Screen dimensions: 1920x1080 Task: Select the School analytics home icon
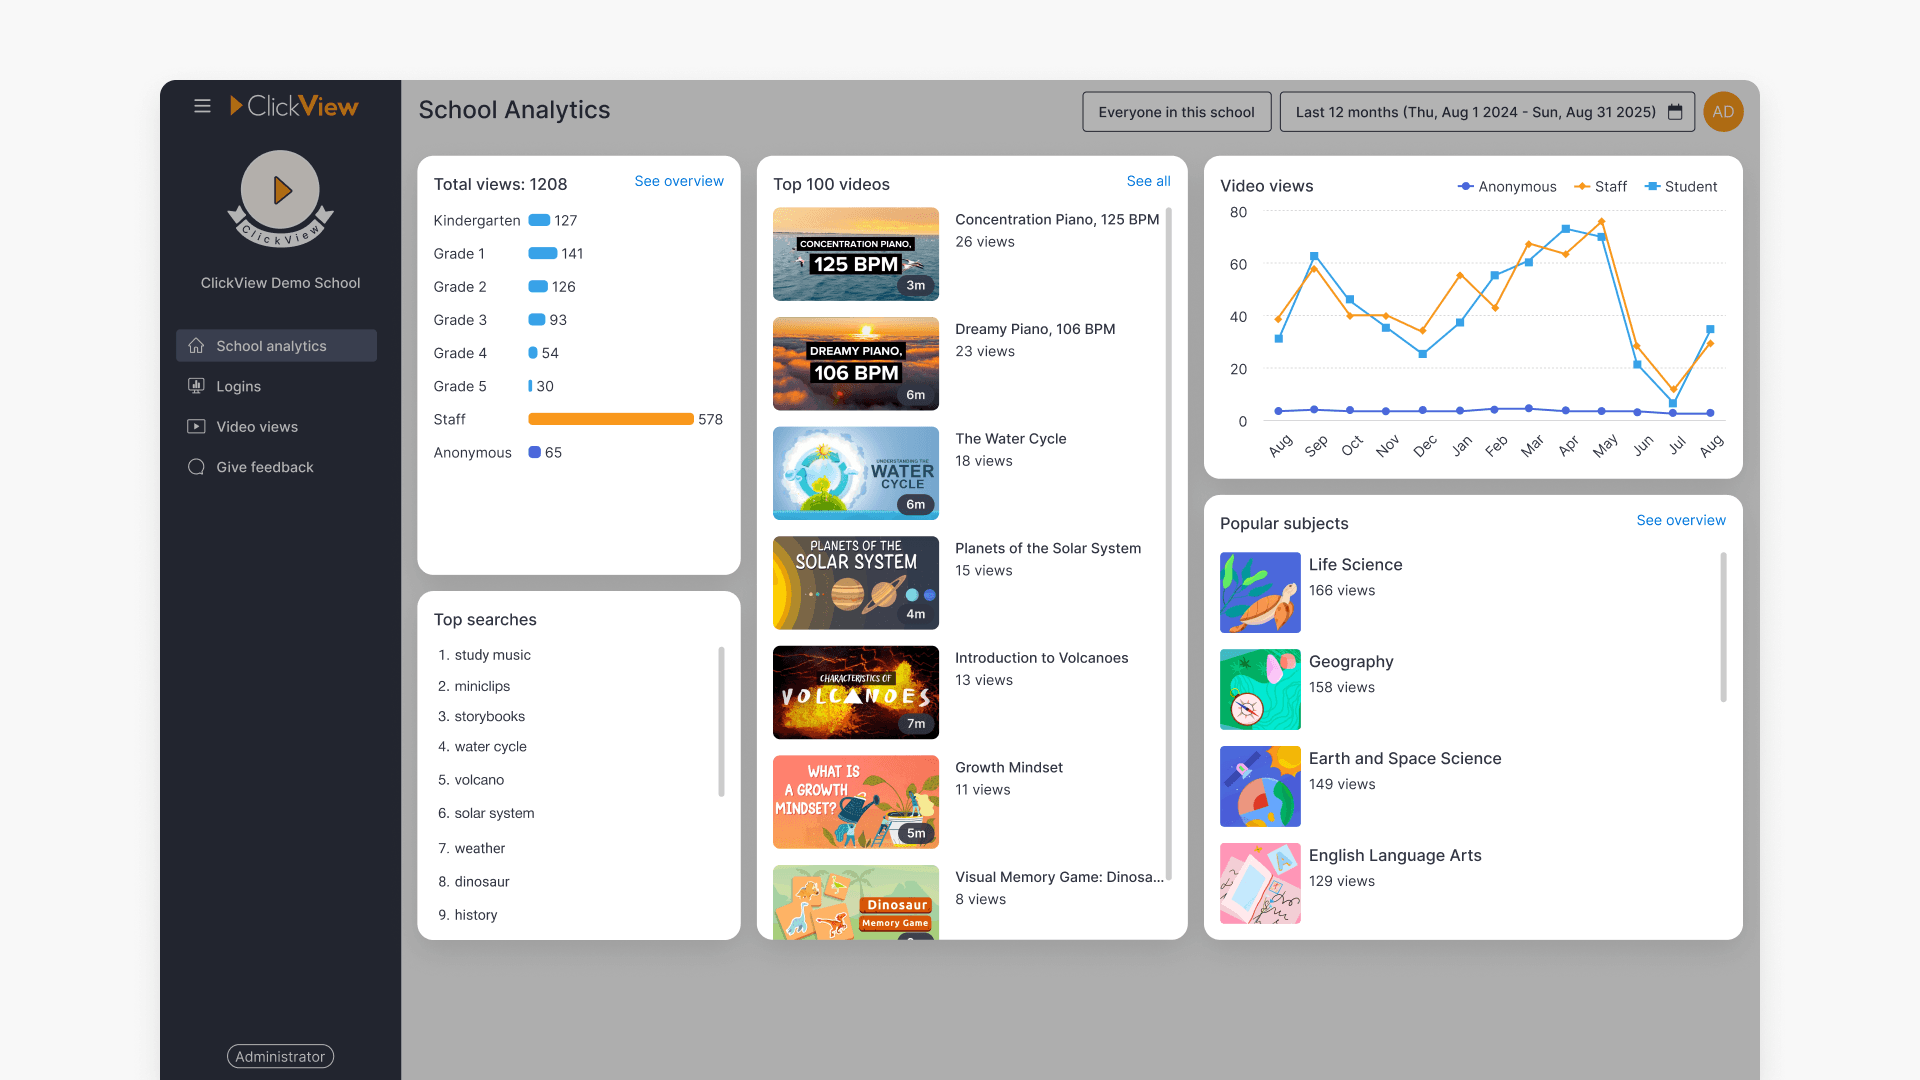[196, 345]
